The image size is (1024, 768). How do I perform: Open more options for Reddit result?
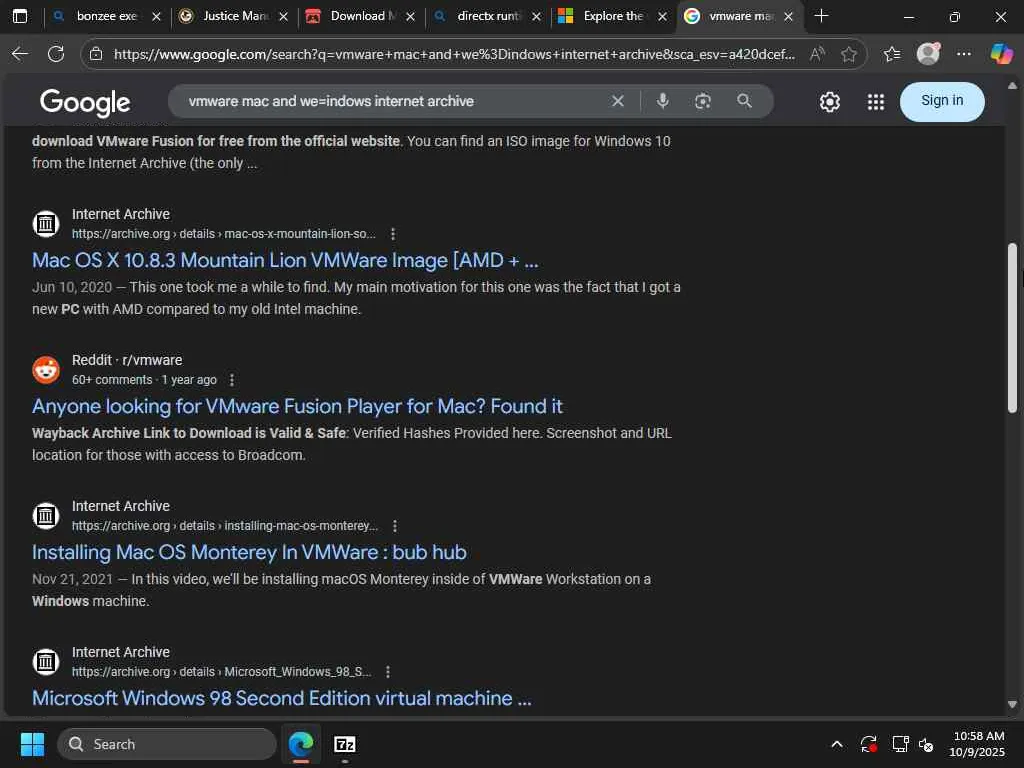click(x=232, y=380)
